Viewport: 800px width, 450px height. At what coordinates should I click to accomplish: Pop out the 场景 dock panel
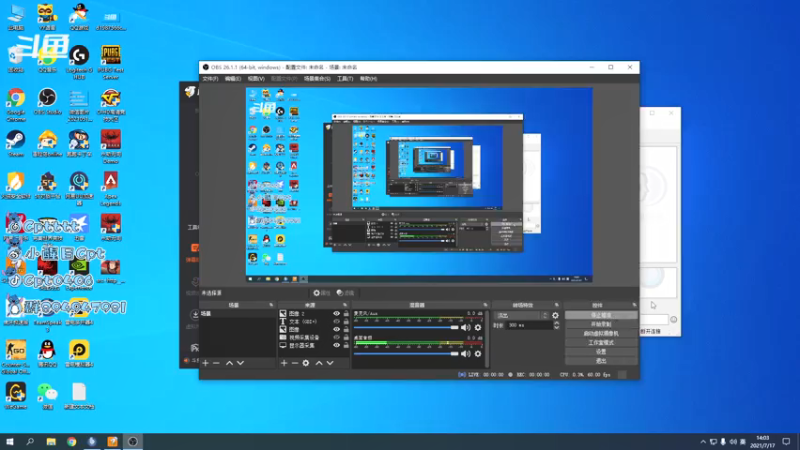[271, 305]
